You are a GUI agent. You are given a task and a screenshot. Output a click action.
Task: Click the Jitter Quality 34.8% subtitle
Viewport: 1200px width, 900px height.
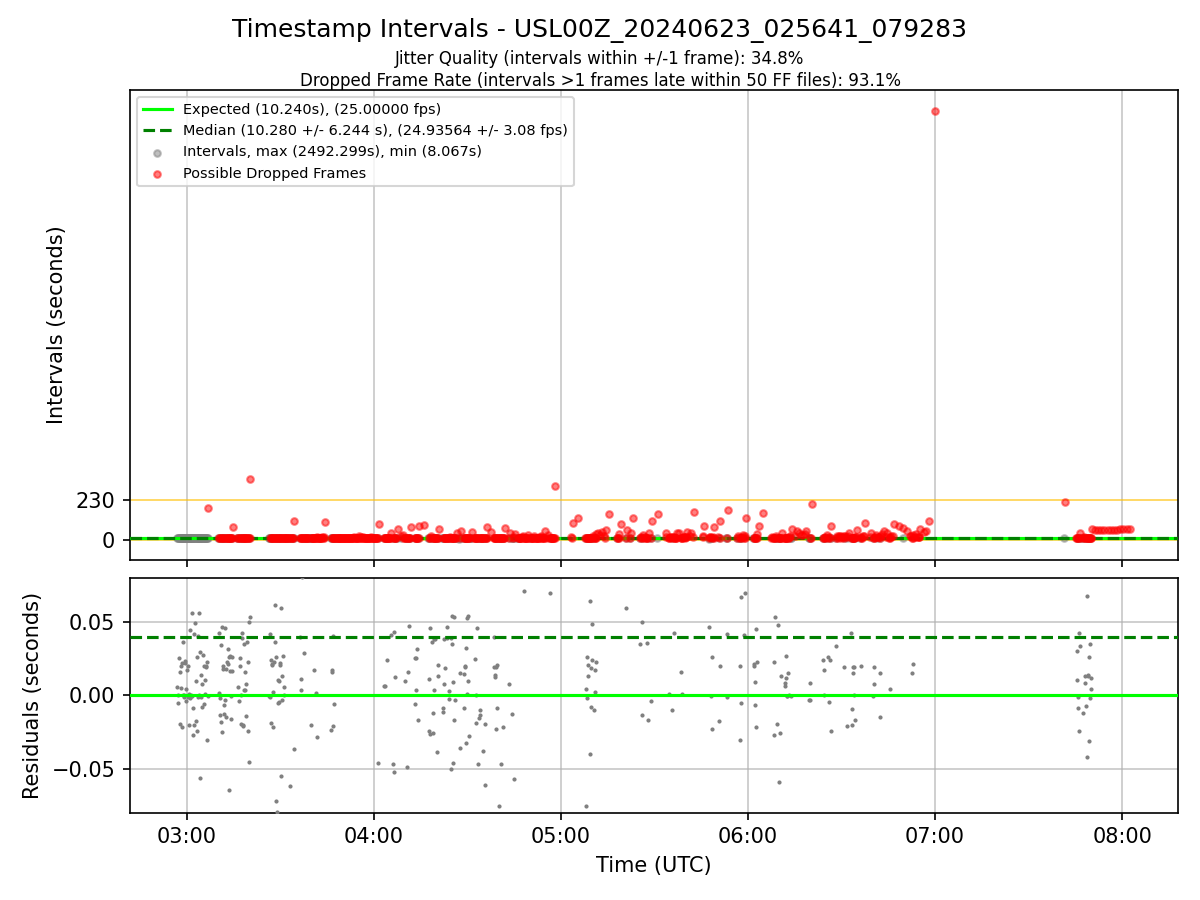pos(599,58)
